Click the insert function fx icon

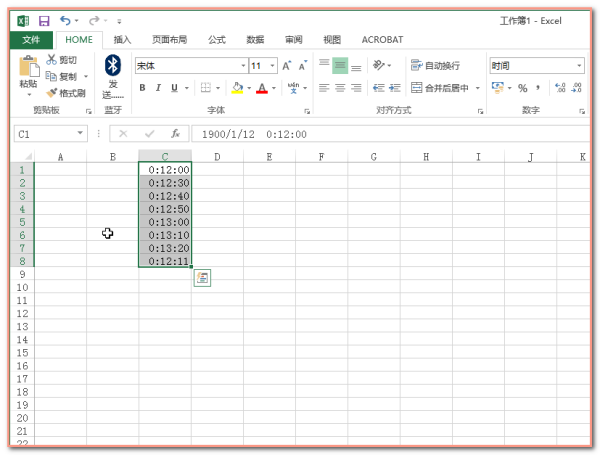tap(175, 133)
